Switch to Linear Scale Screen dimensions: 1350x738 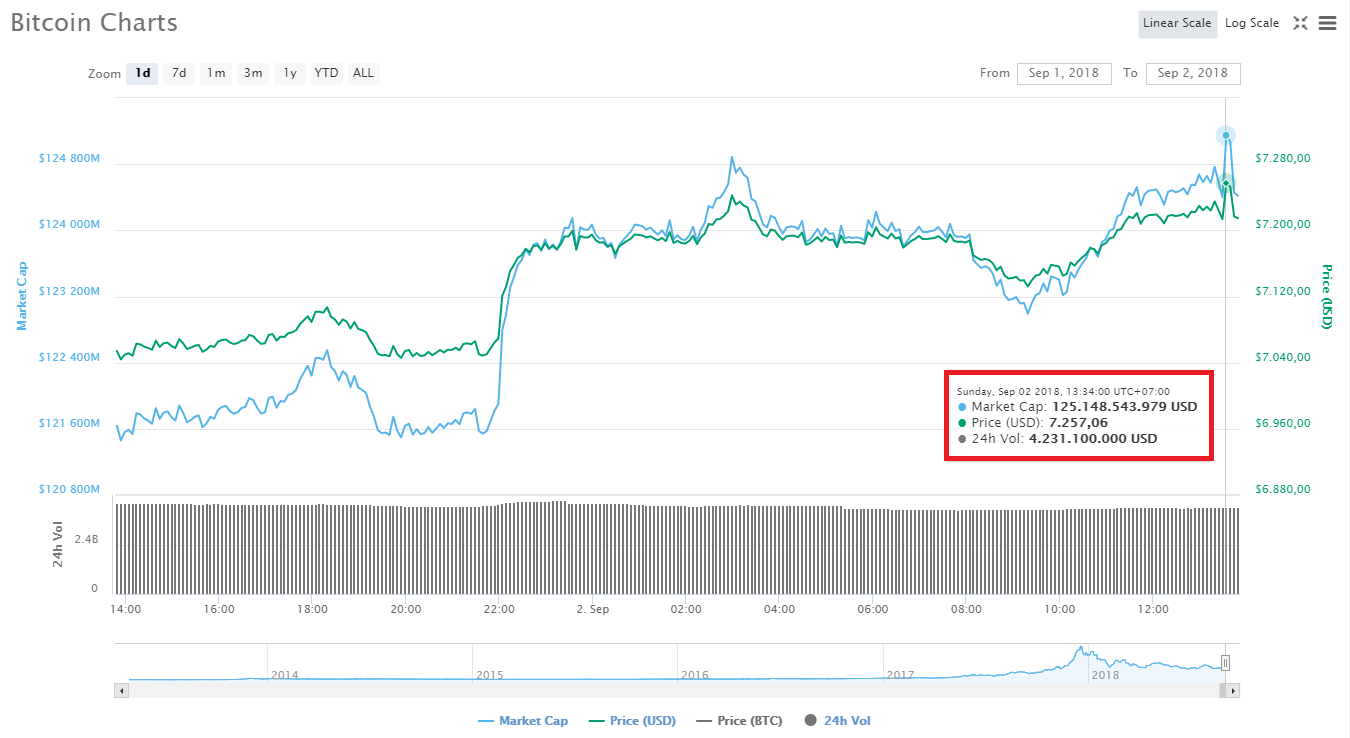click(1177, 23)
